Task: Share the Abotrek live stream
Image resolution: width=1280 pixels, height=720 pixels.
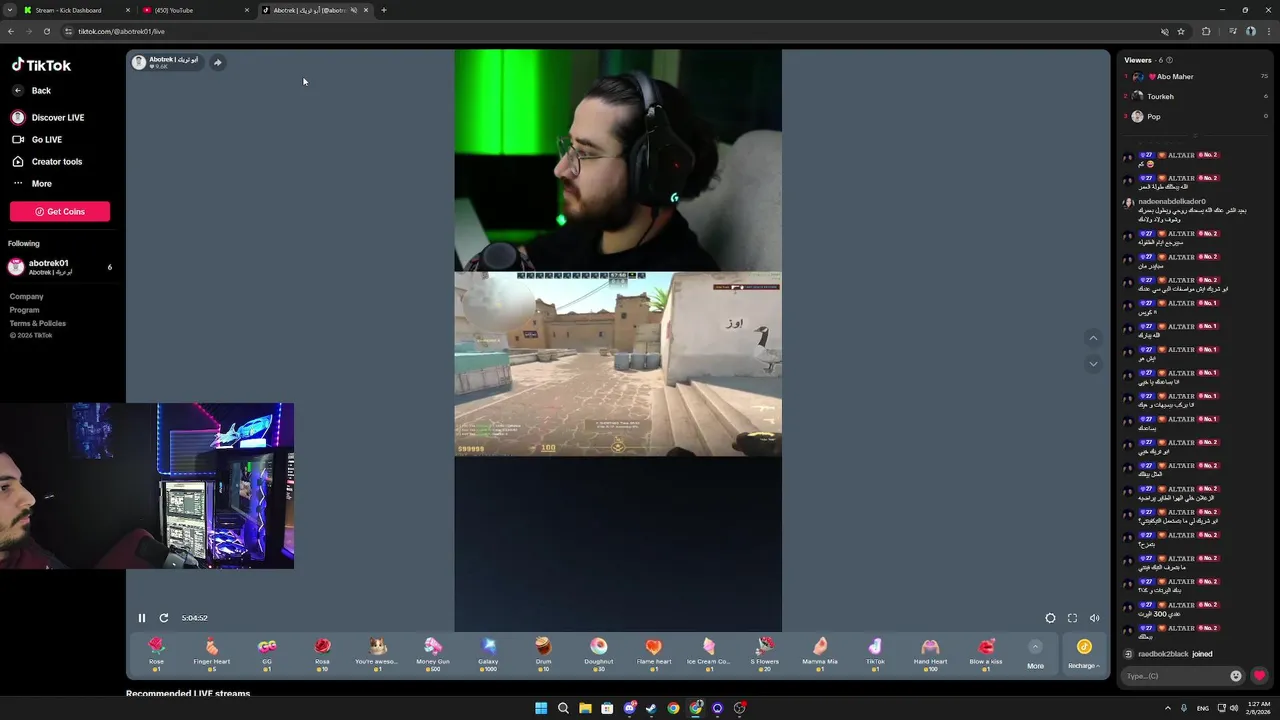Action: (217, 62)
